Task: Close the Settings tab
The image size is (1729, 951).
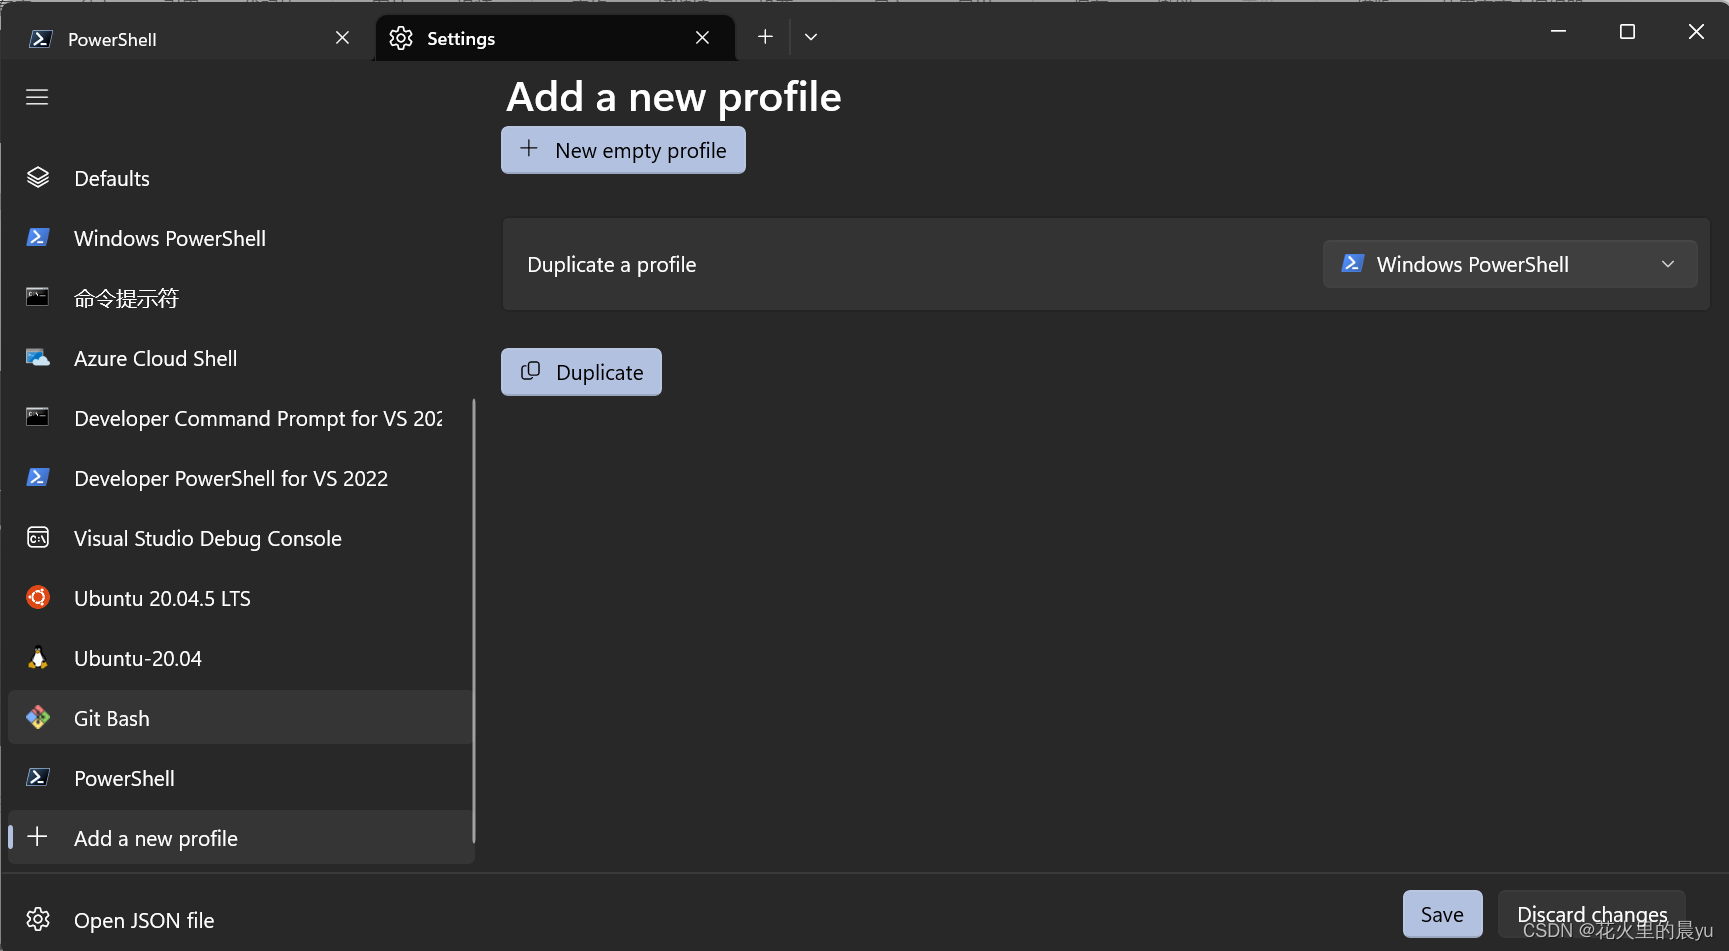Action: point(702,38)
